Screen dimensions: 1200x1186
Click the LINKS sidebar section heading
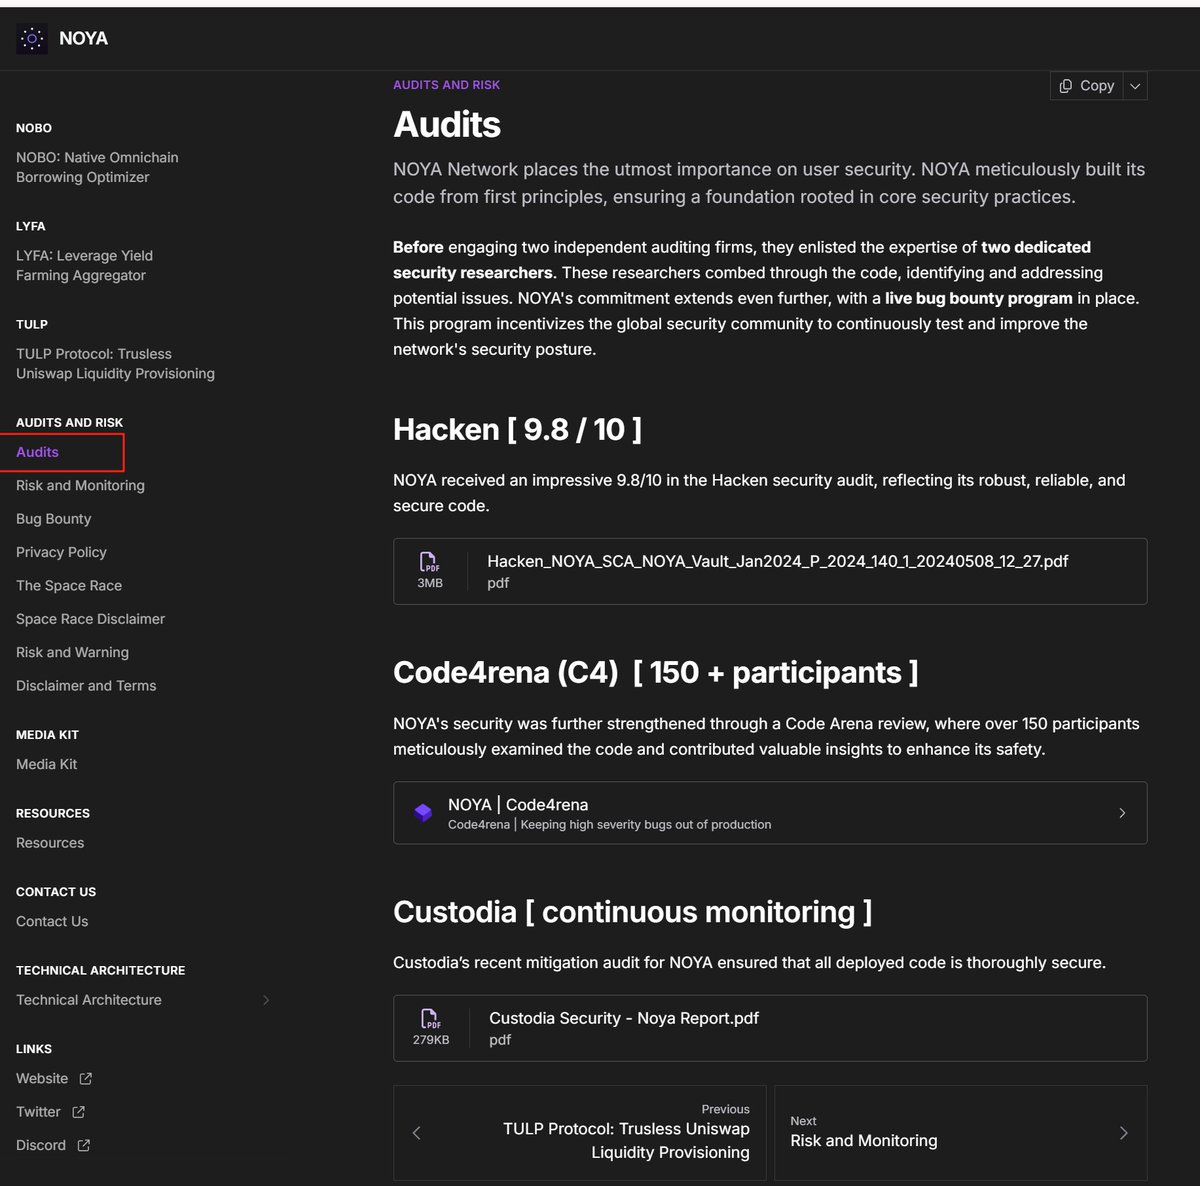34,1049
